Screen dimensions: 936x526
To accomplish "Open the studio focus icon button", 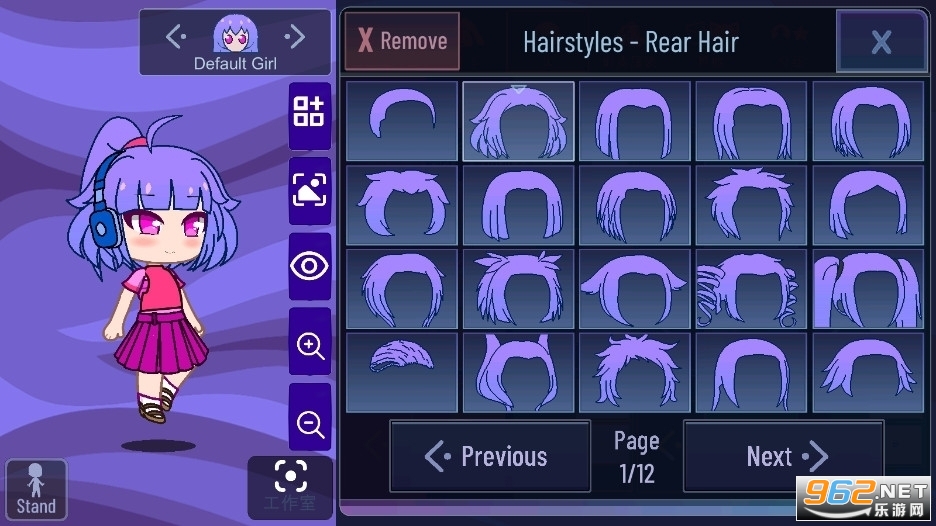I will (x=290, y=487).
